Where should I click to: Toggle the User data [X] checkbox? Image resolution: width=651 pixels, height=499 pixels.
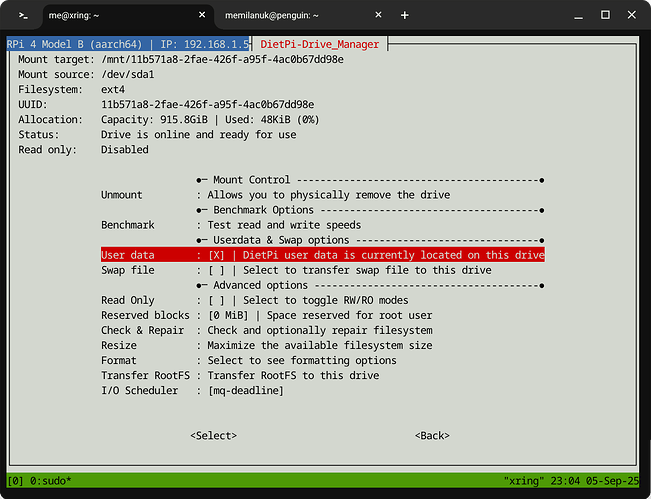[216, 255]
